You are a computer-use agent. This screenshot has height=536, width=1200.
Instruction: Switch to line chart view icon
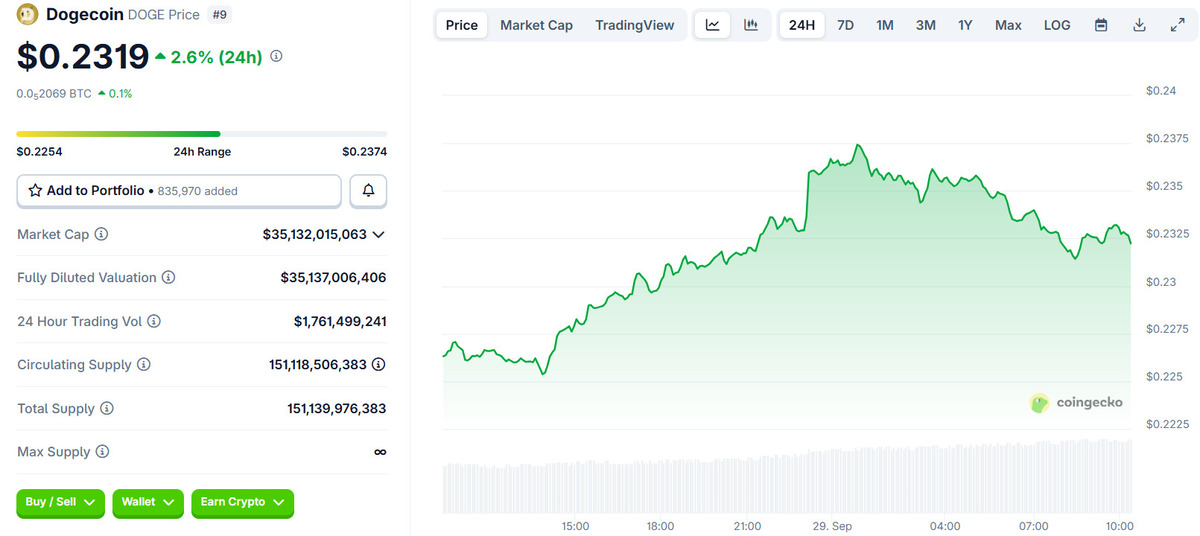click(x=712, y=25)
